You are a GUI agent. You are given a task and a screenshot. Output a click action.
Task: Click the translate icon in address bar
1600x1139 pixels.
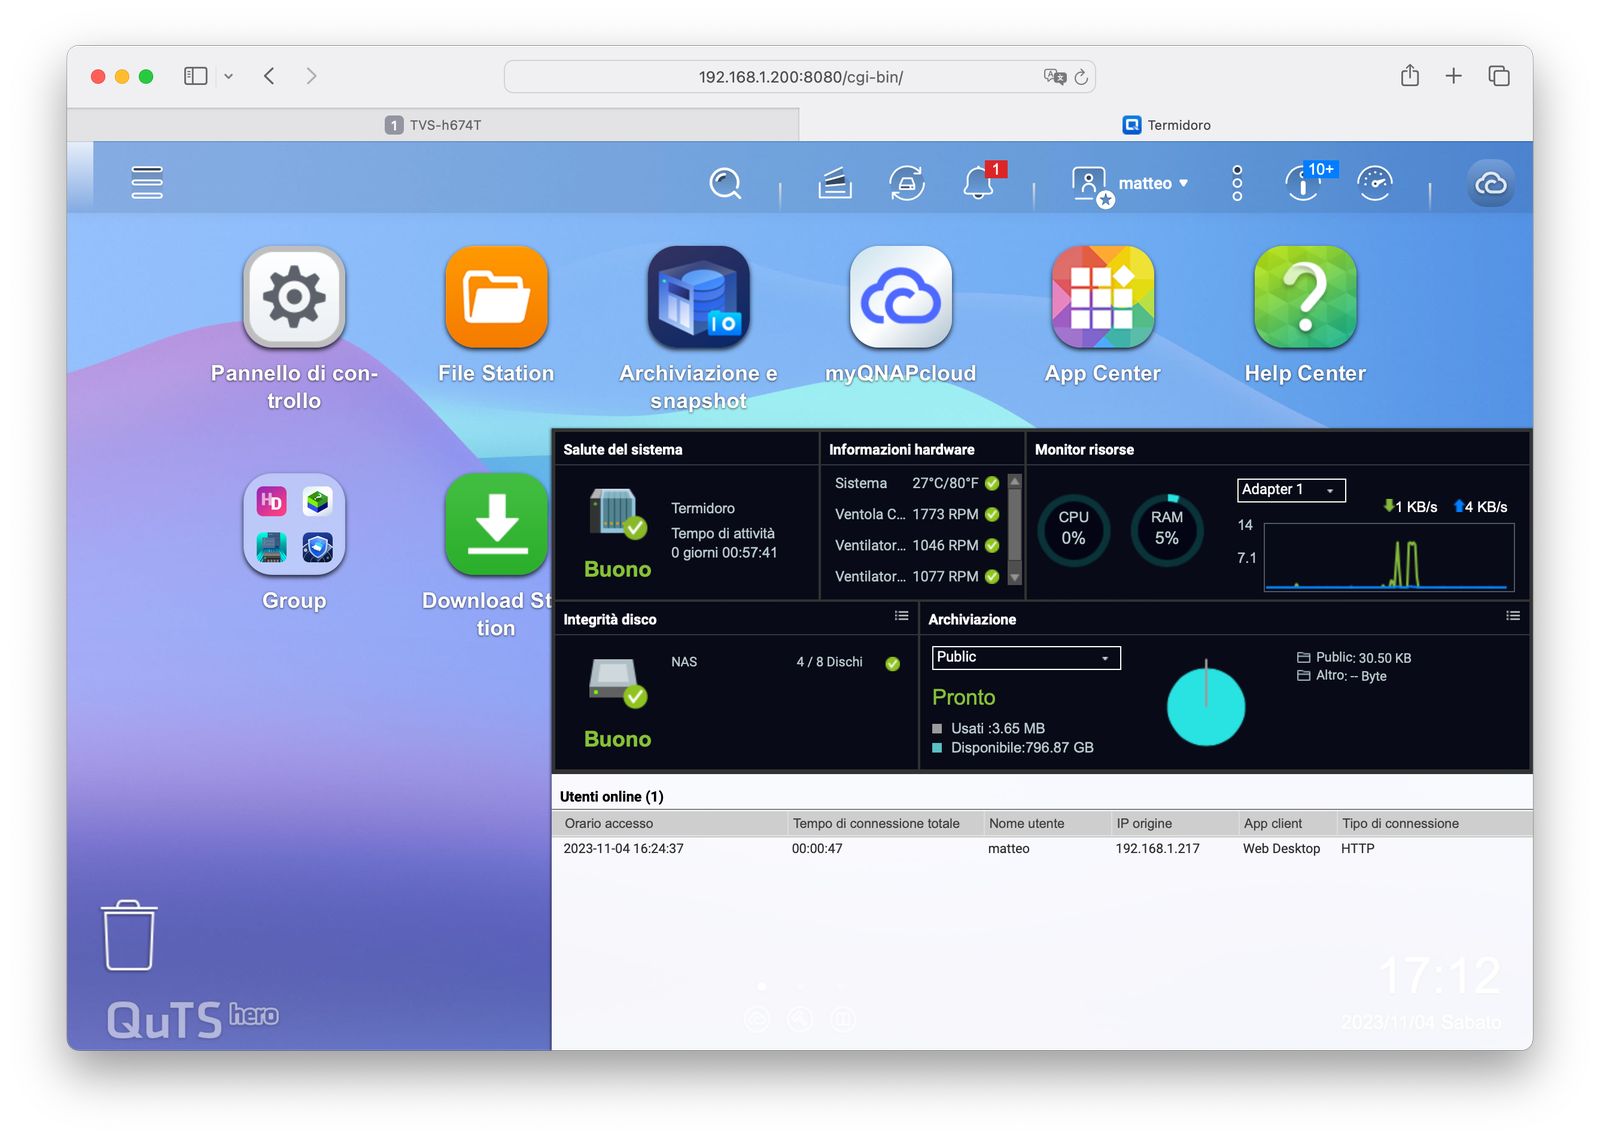pyautogui.click(x=1054, y=77)
